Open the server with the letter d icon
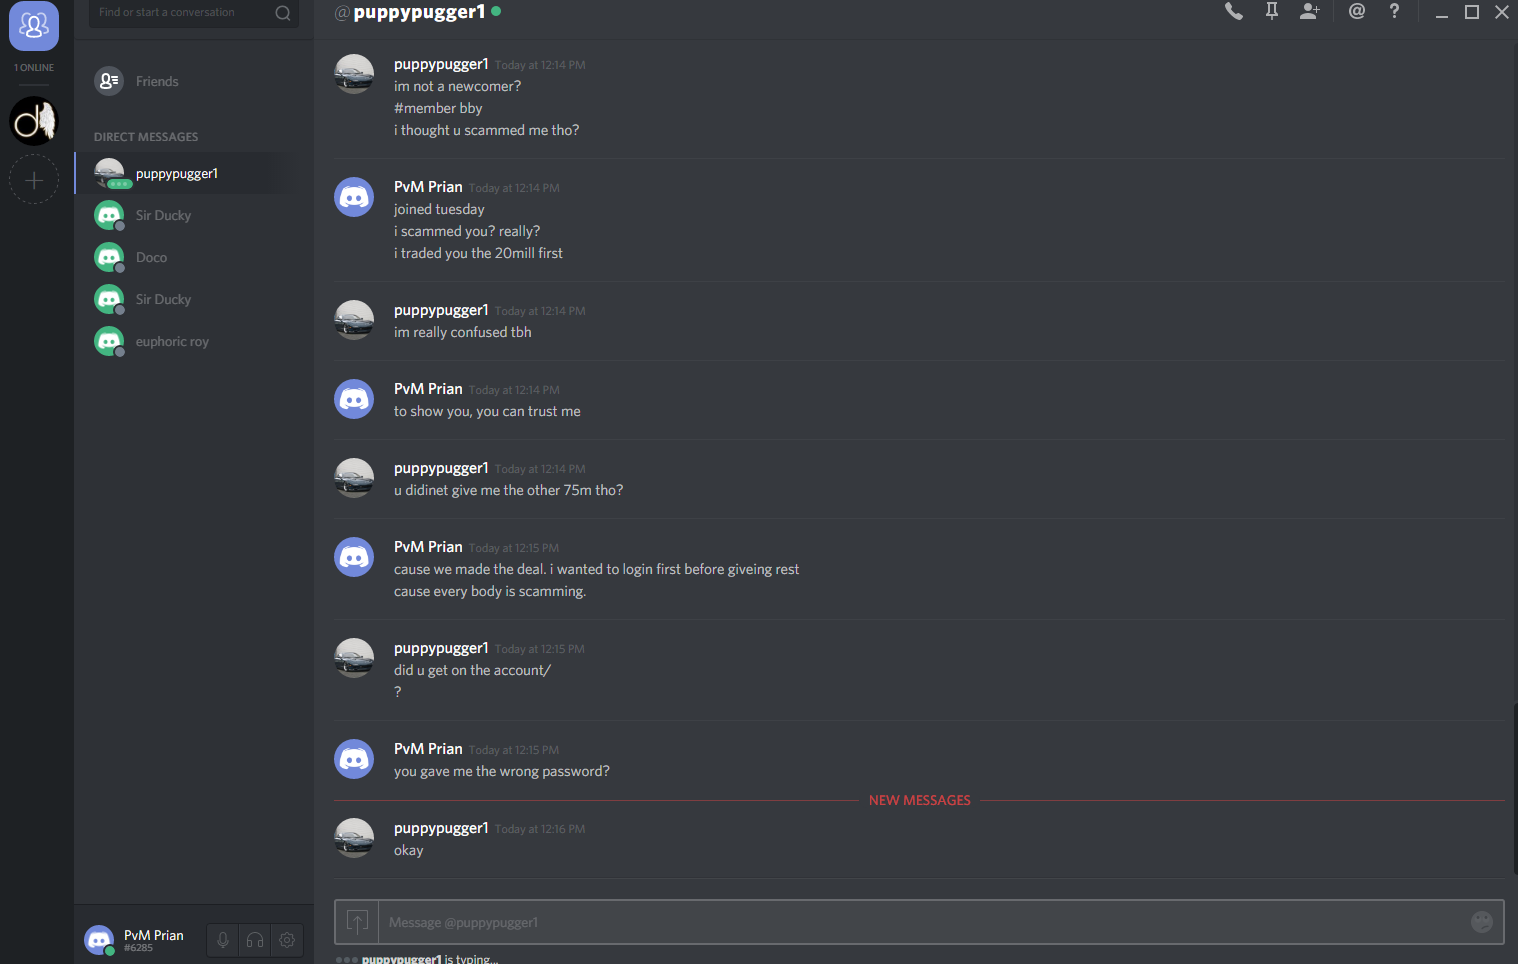Image resolution: width=1518 pixels, height=964 pixels. point(34,121)
